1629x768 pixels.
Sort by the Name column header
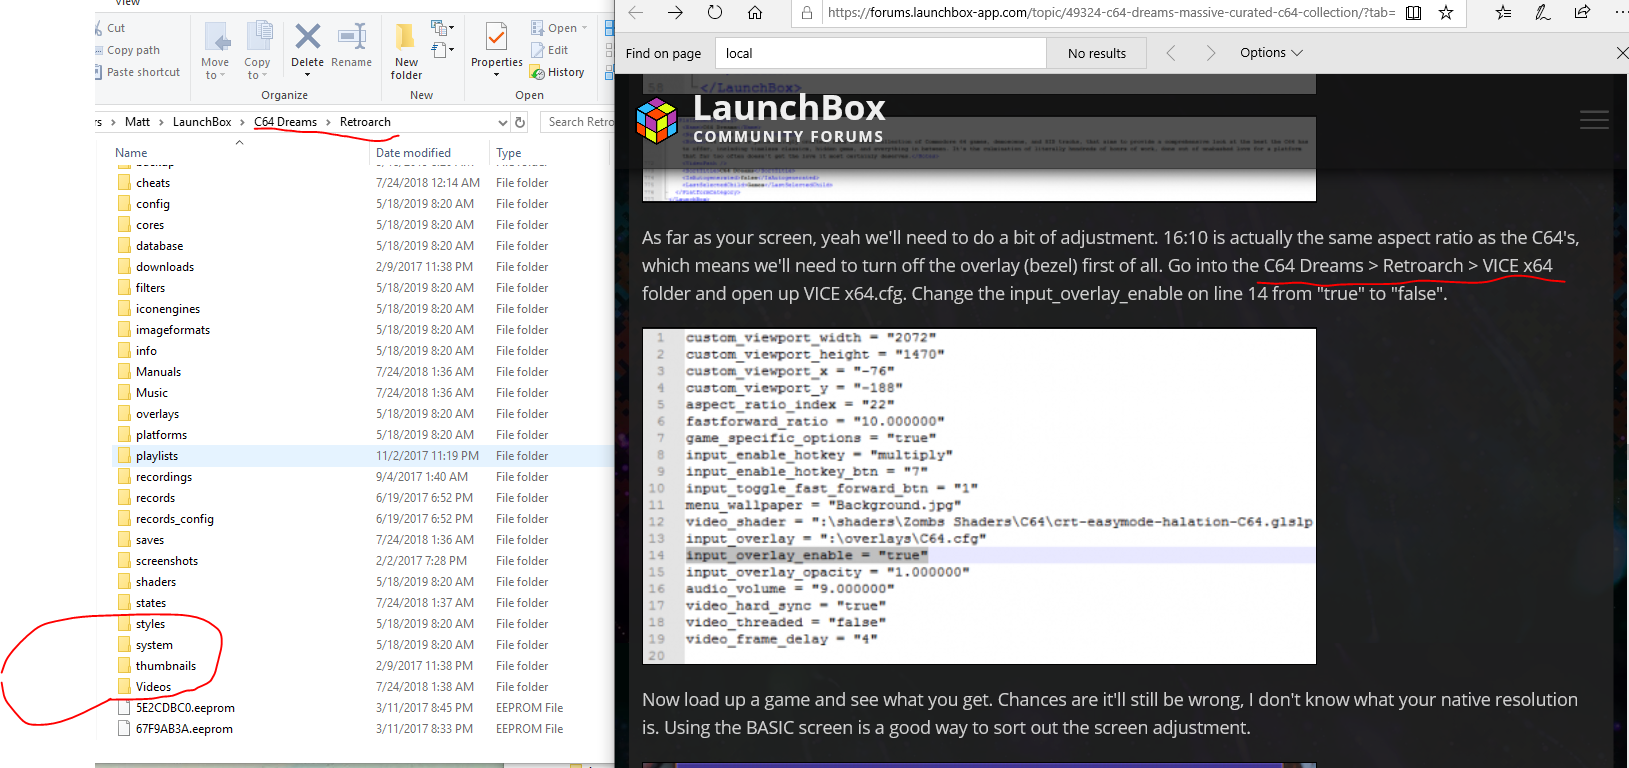tap(131, 153)
